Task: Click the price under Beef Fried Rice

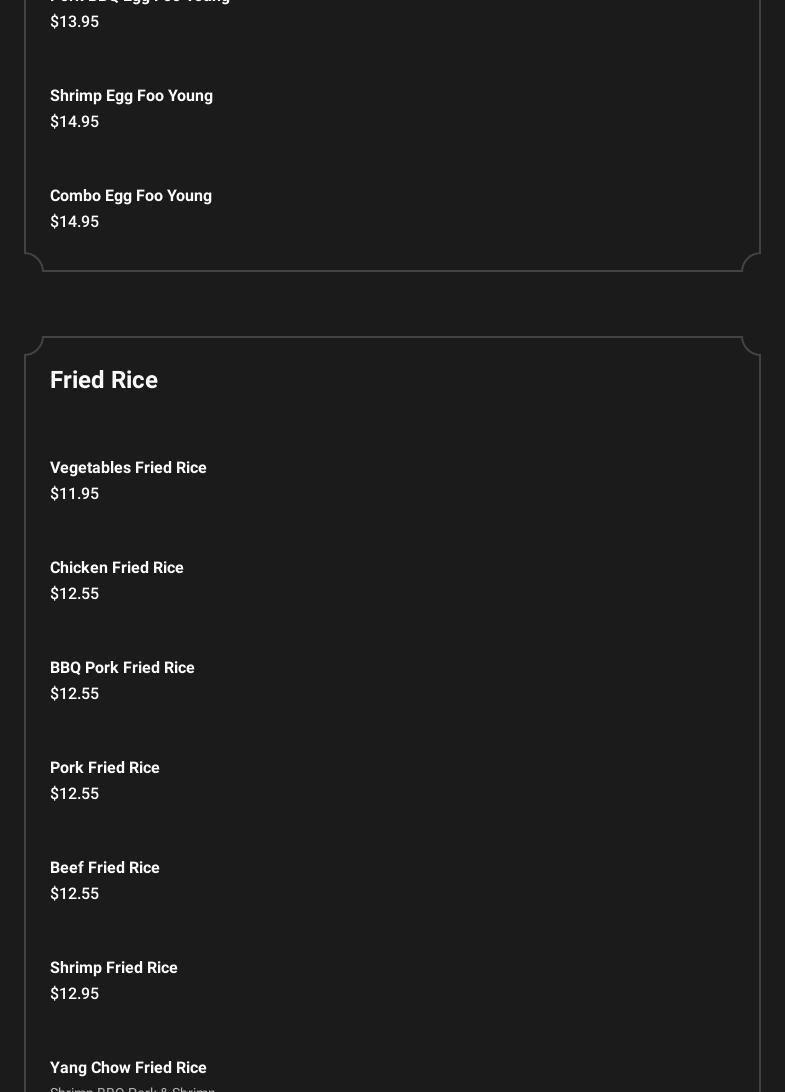Action: 74,894
